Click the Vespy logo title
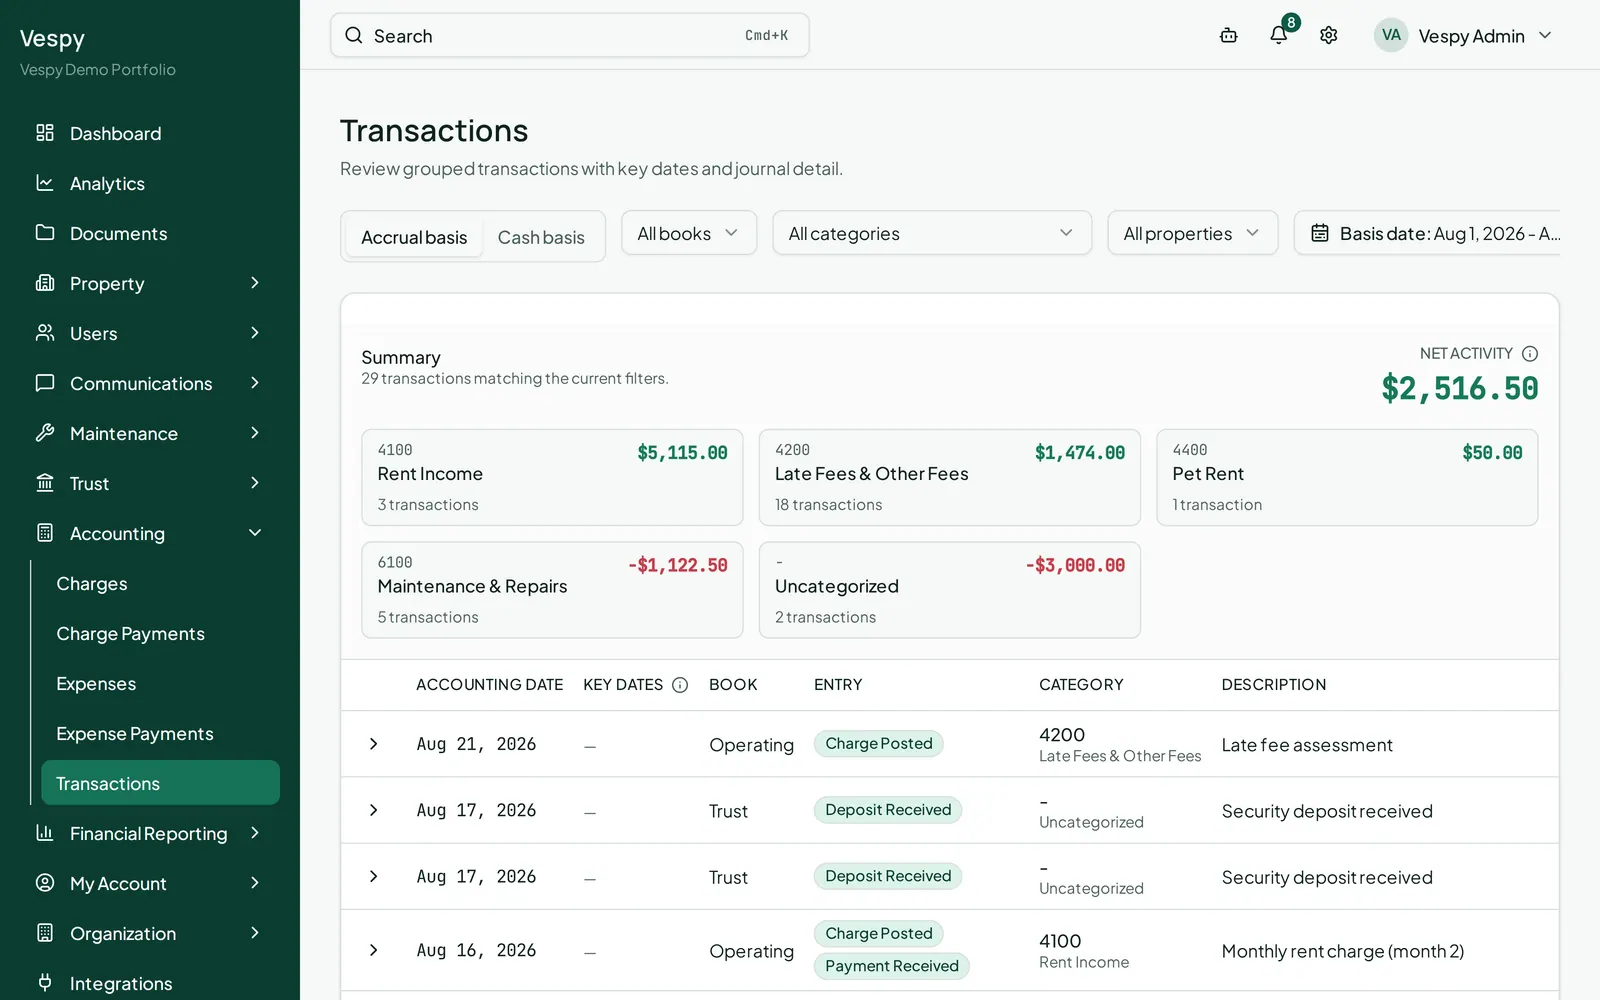 pyautogui.click(x=52, y=39)
